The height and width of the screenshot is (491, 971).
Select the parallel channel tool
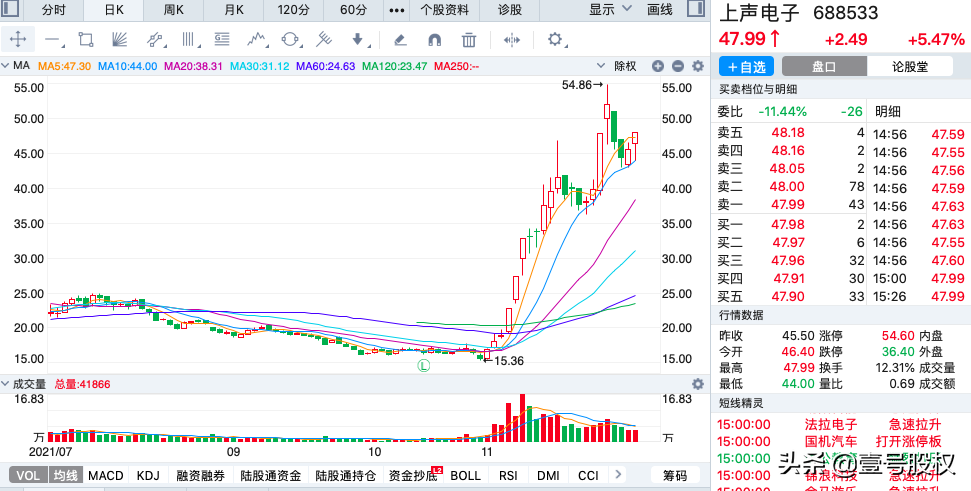(x=155, y=40)
